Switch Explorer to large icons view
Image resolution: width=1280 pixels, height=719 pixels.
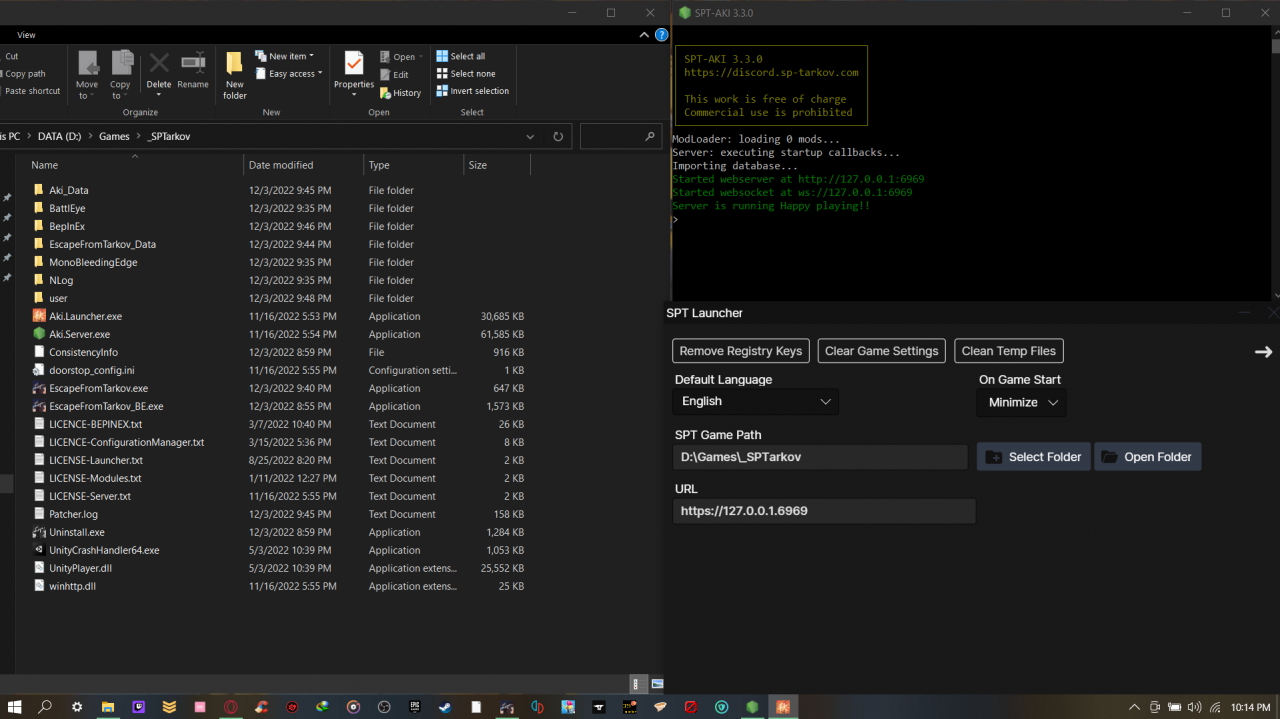point(657,684)
